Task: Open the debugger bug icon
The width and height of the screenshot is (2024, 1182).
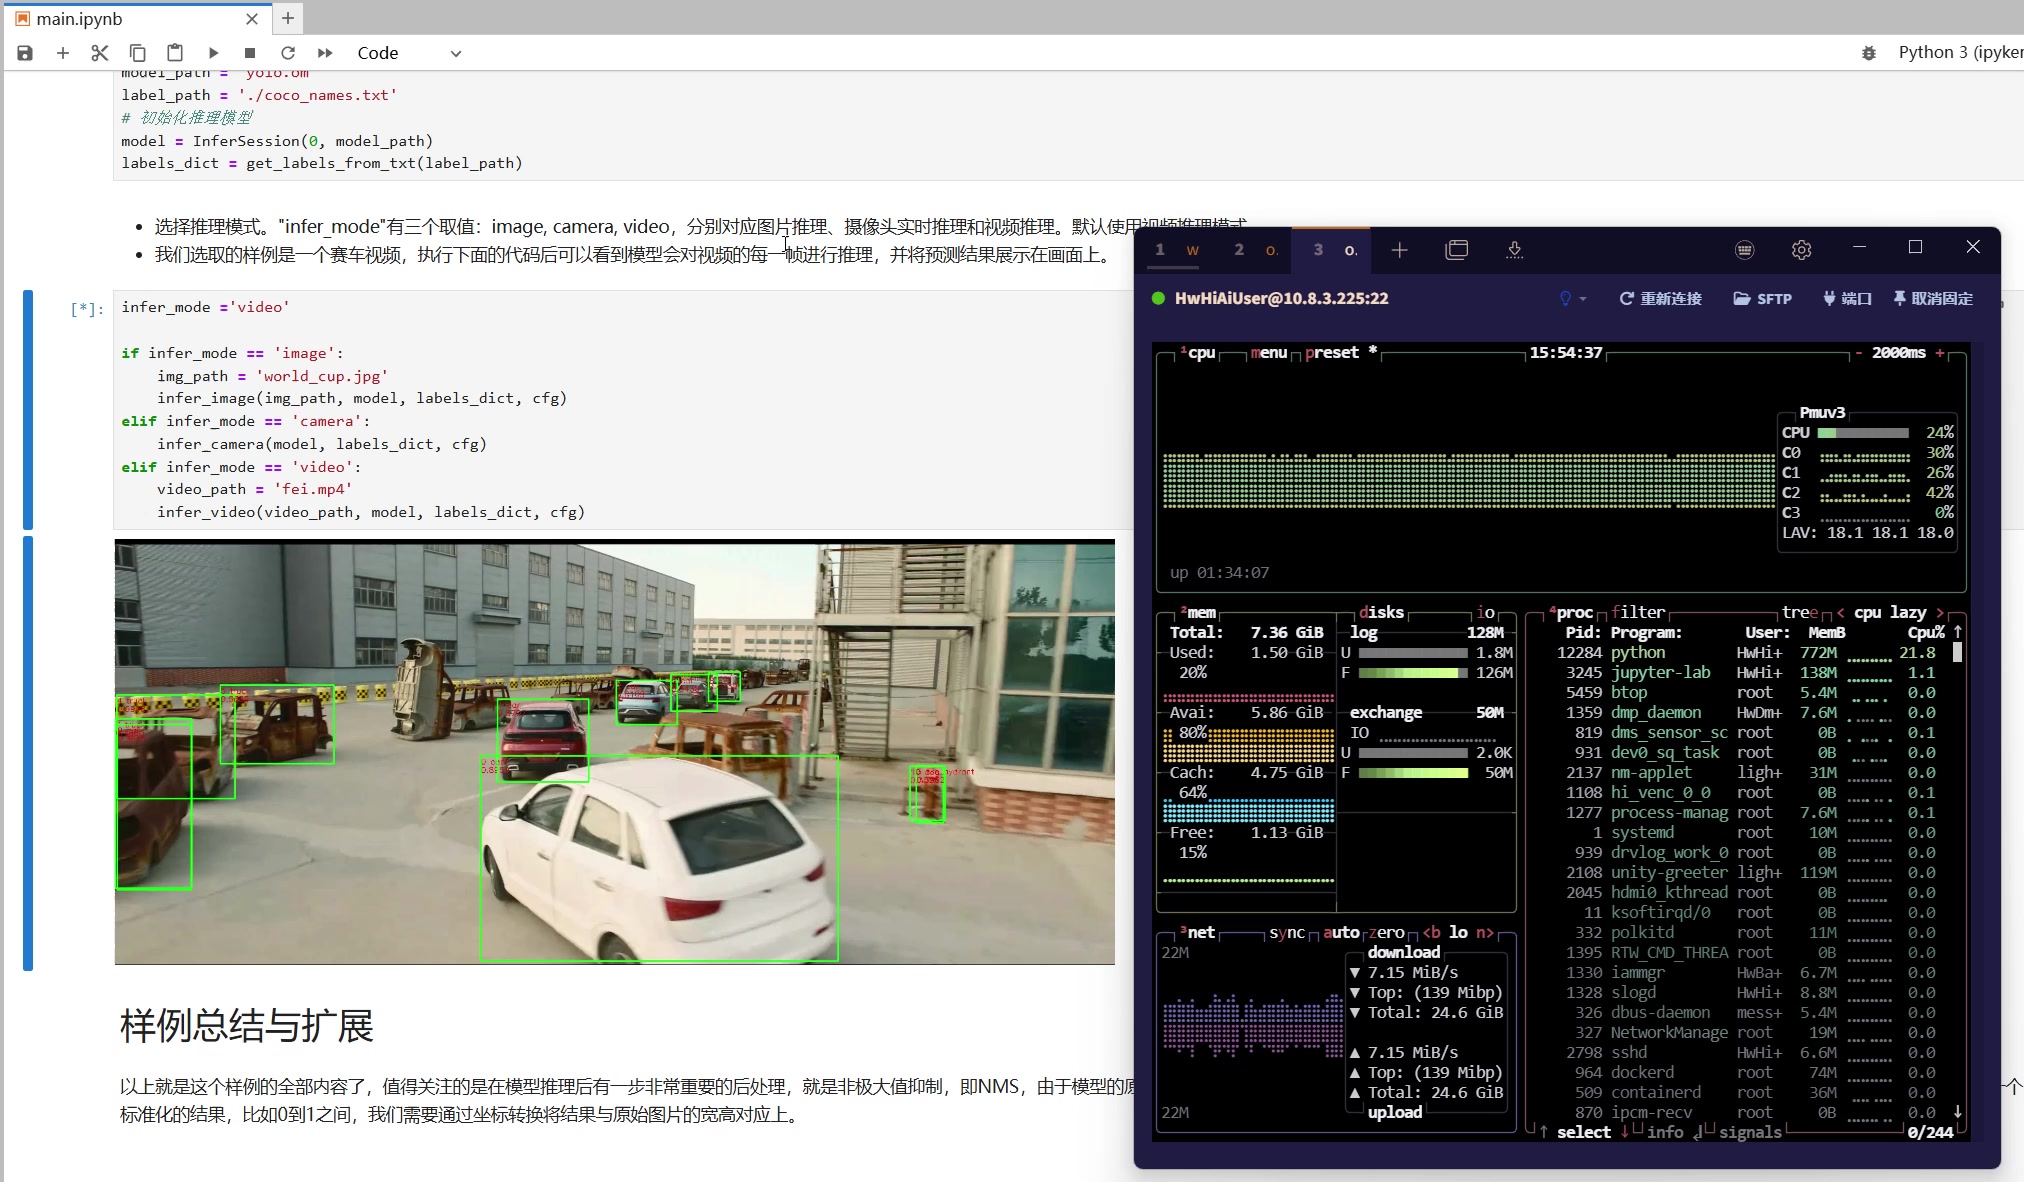Action: point(1869,53)
